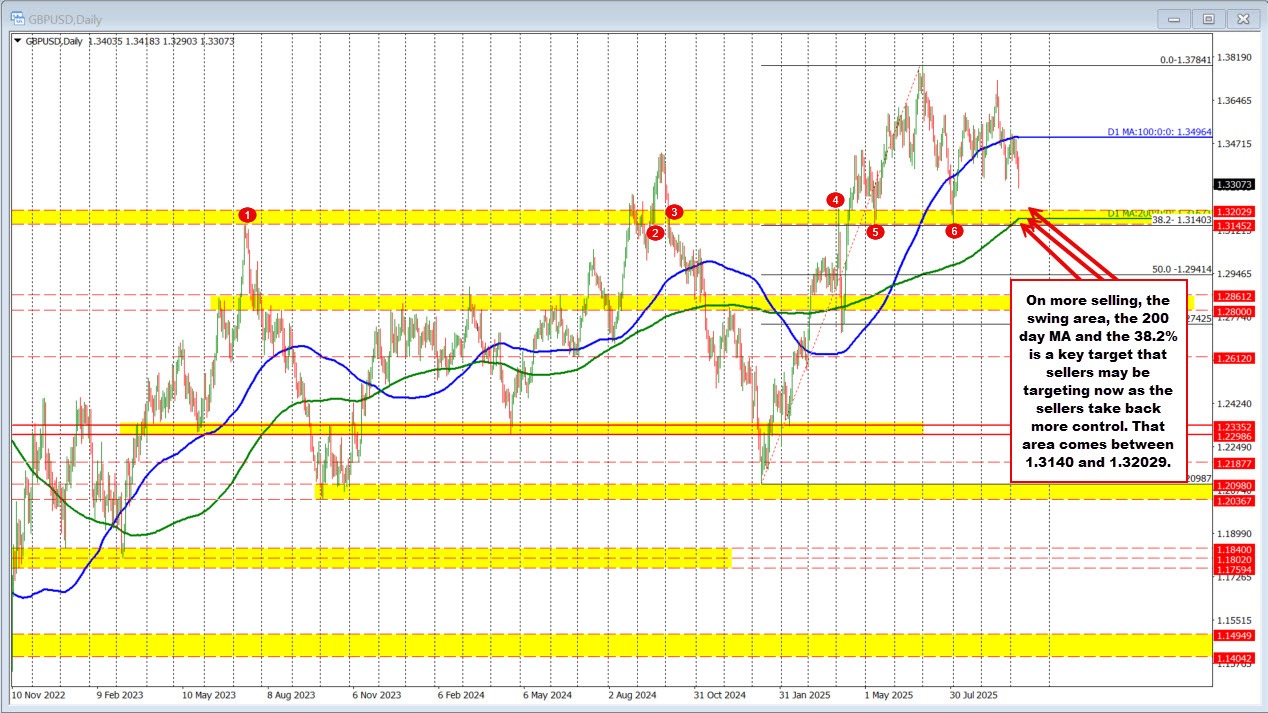Select the 50.0-1.29414 Fibonacci level label

tap(1182, 269)
